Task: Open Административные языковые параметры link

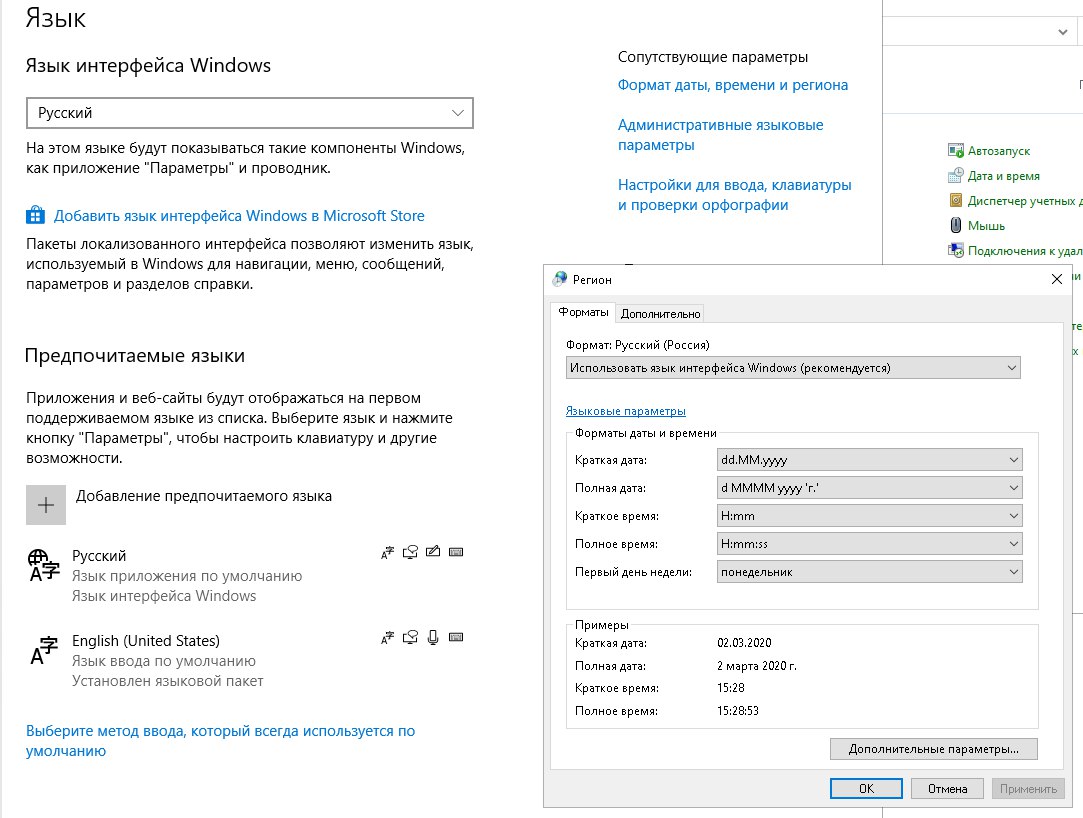Action: tap(720, 135)
